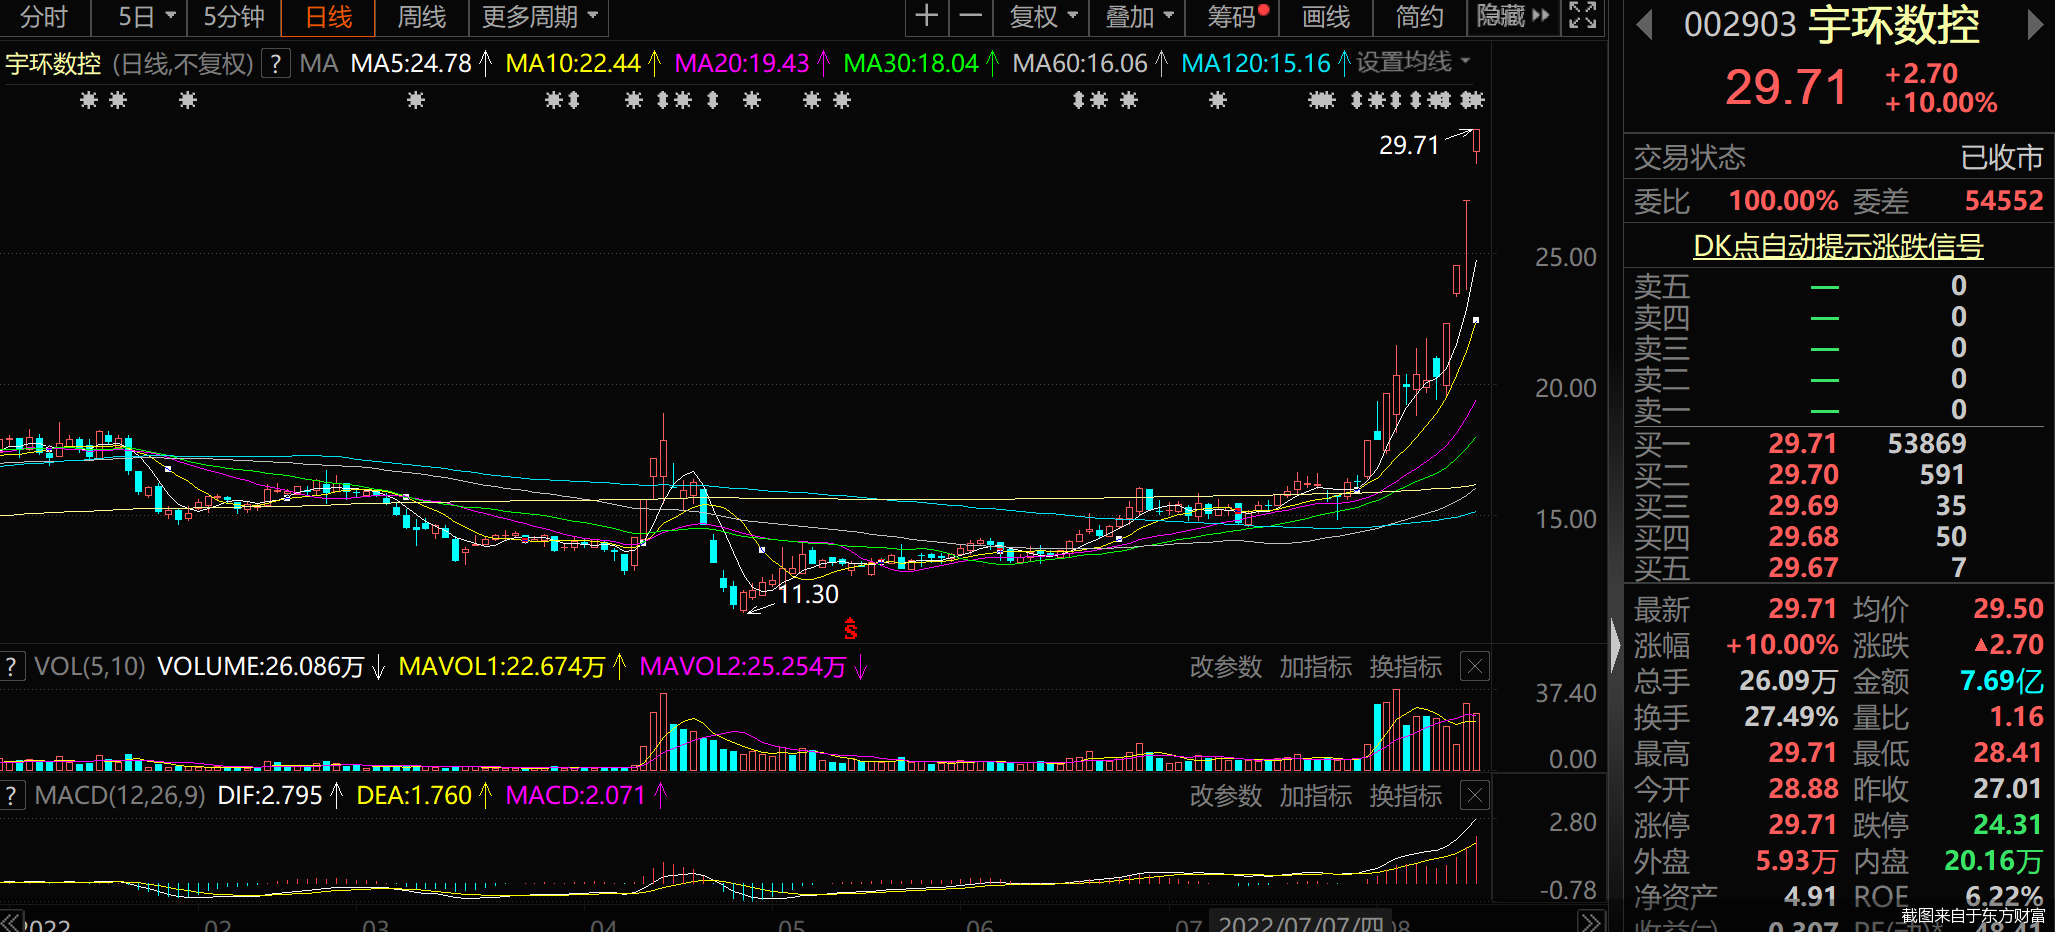Click 改参数 in MACD panel
The image size is (2055, 932).
1226,796
